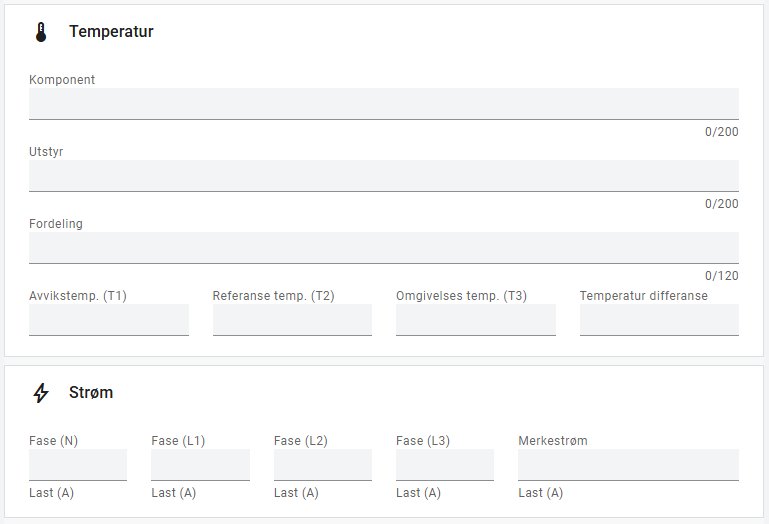The height and width of the screenshot is (524, 769).
Task: Select the Referanse temp. (T2) field
Action: point(292,320)
